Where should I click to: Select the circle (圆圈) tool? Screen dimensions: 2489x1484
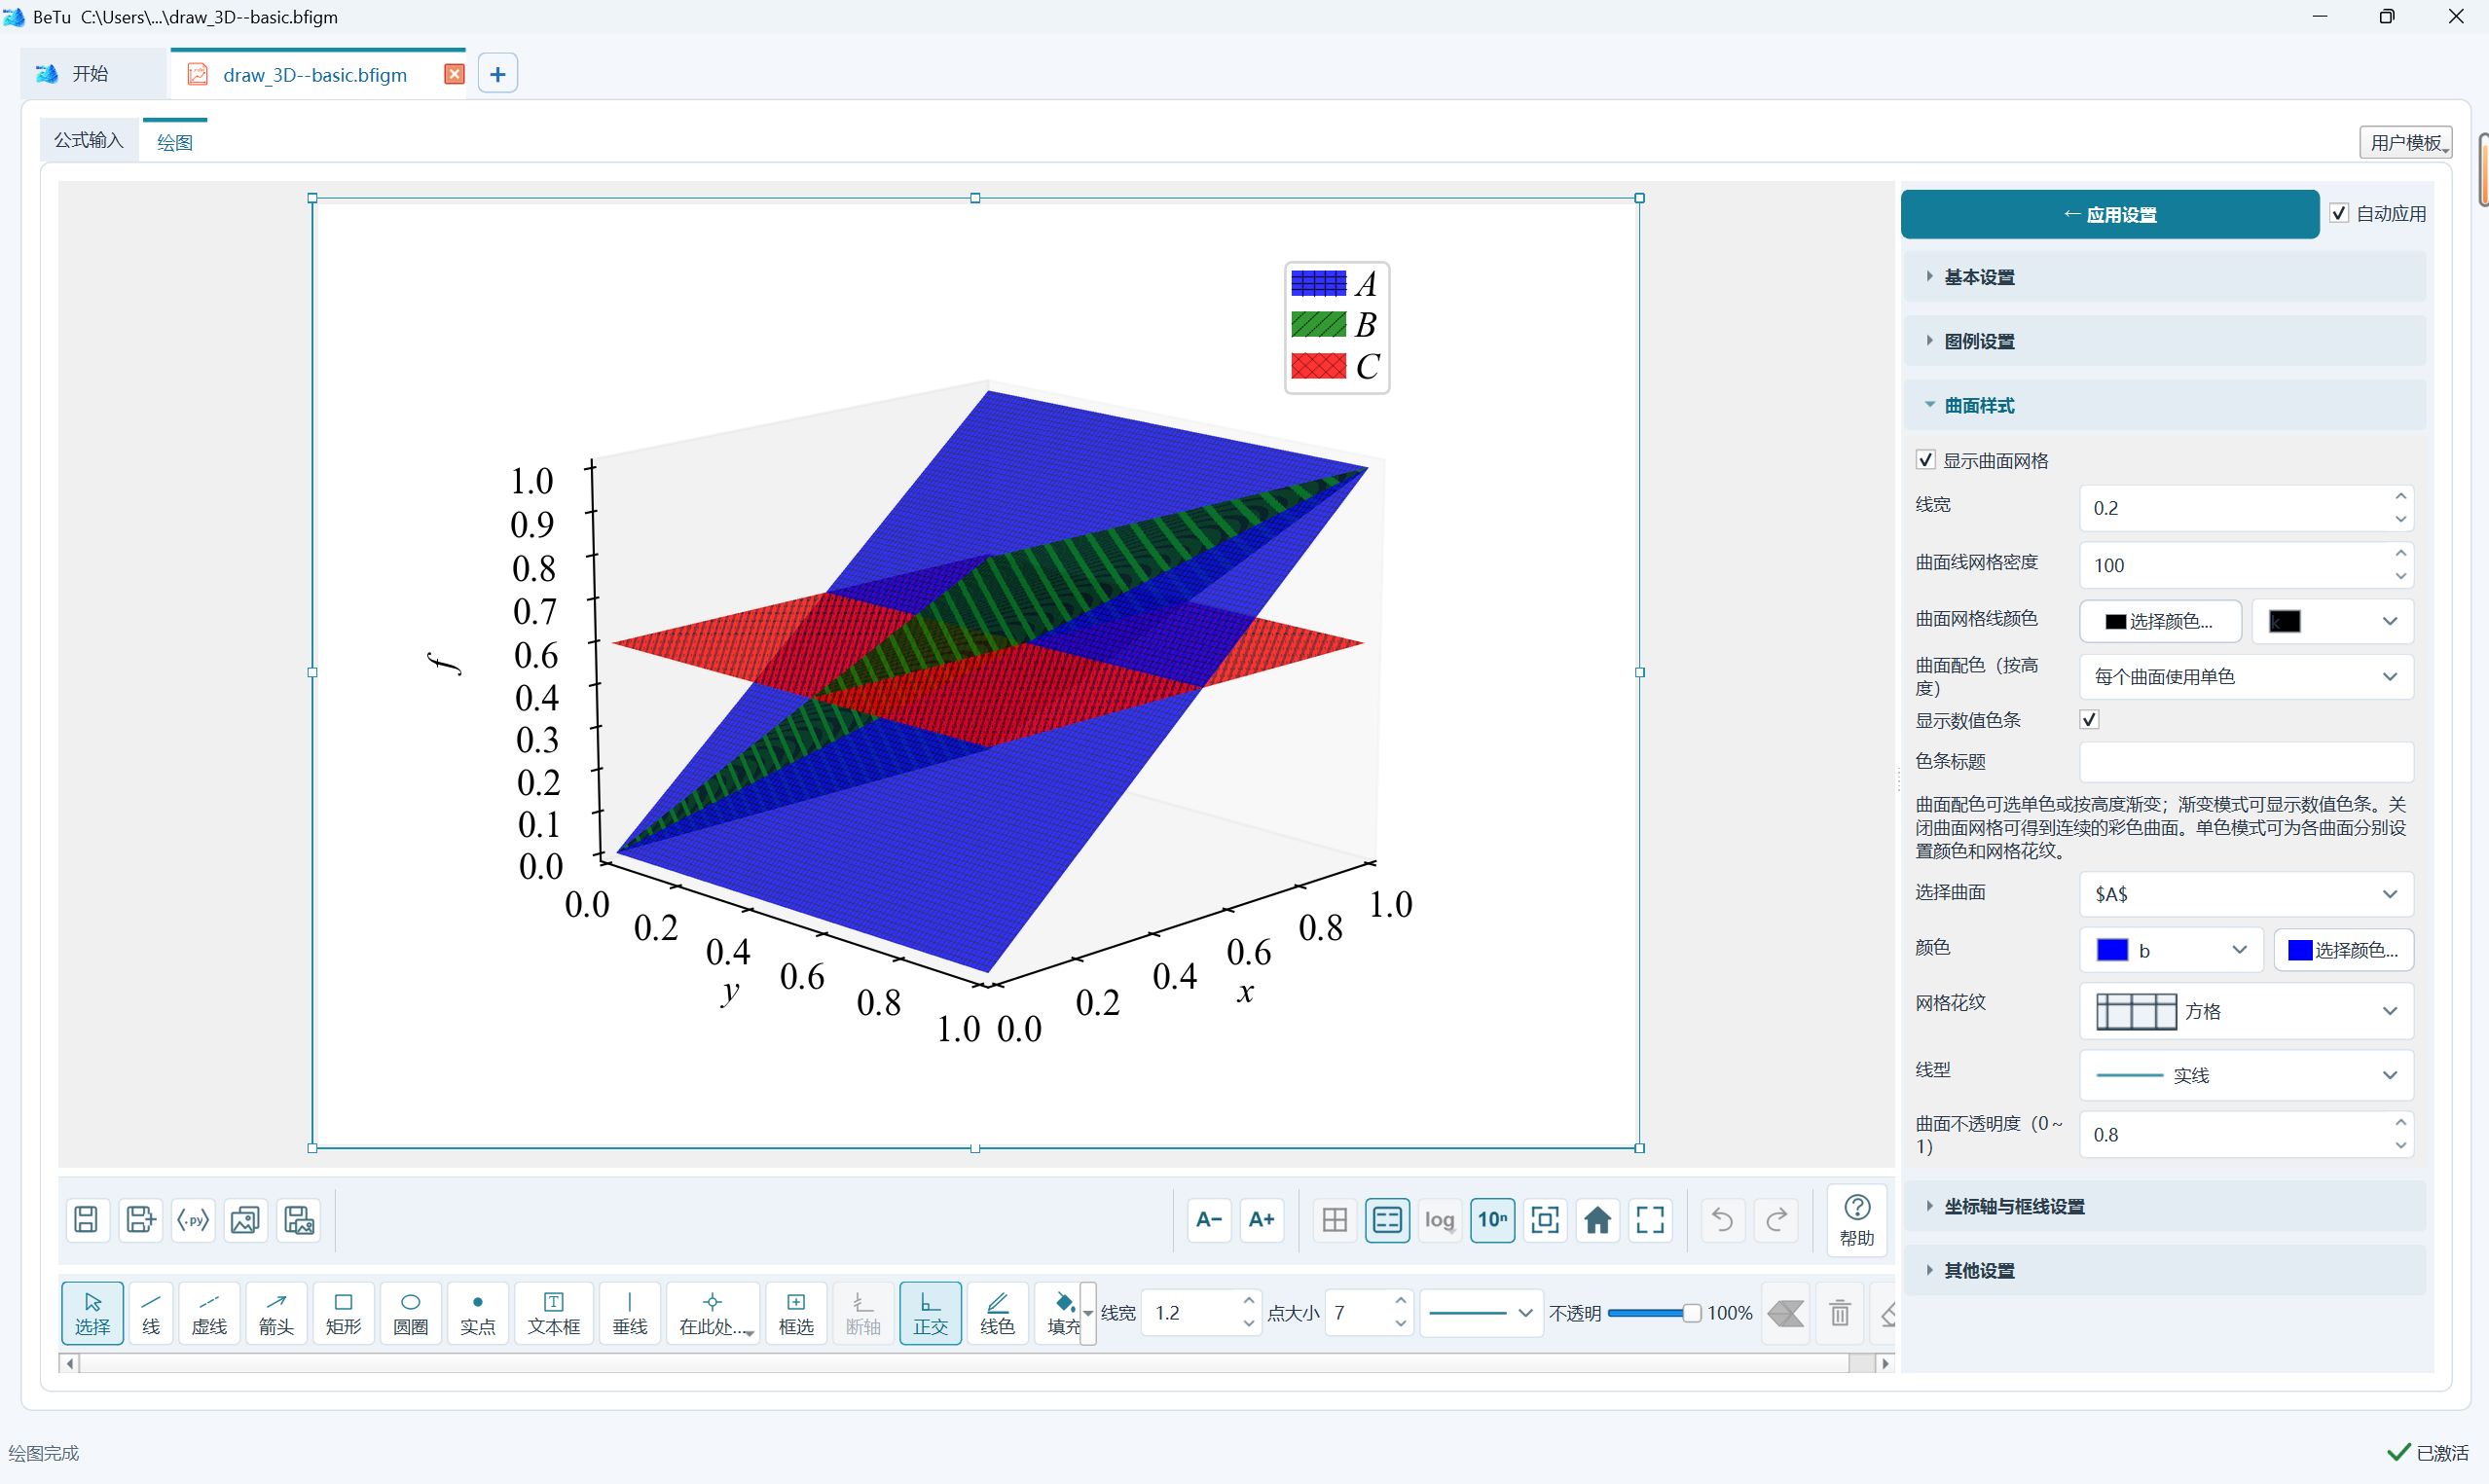(x=410, y=1312)
